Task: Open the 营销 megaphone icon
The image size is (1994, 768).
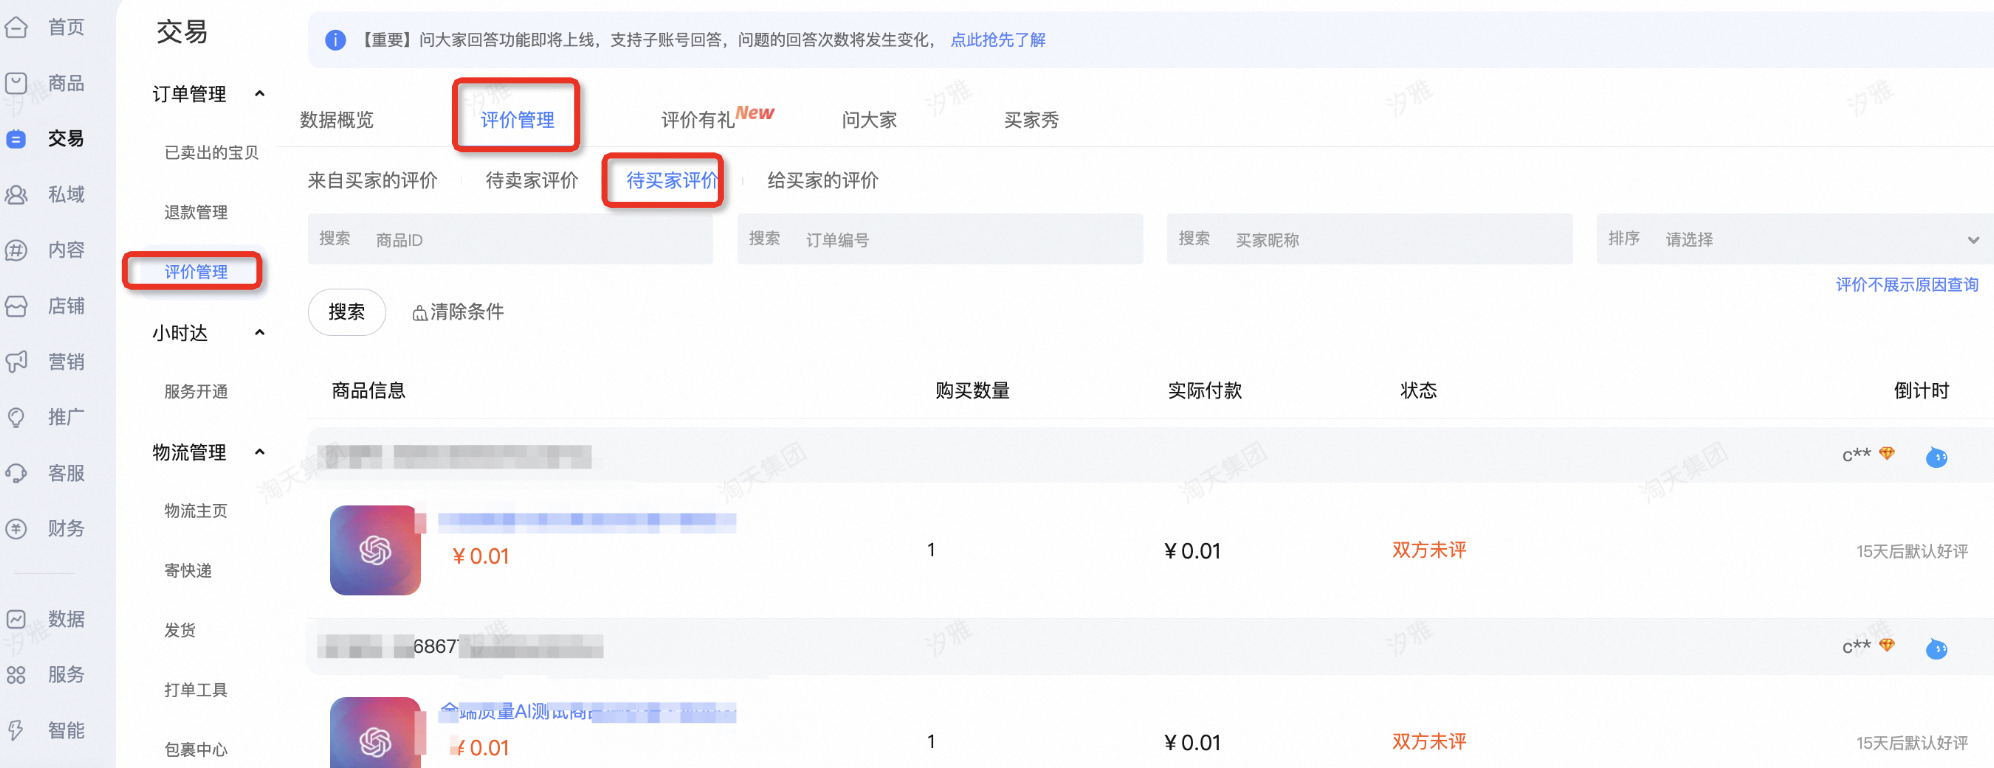Action: click(x=17, y=362)
